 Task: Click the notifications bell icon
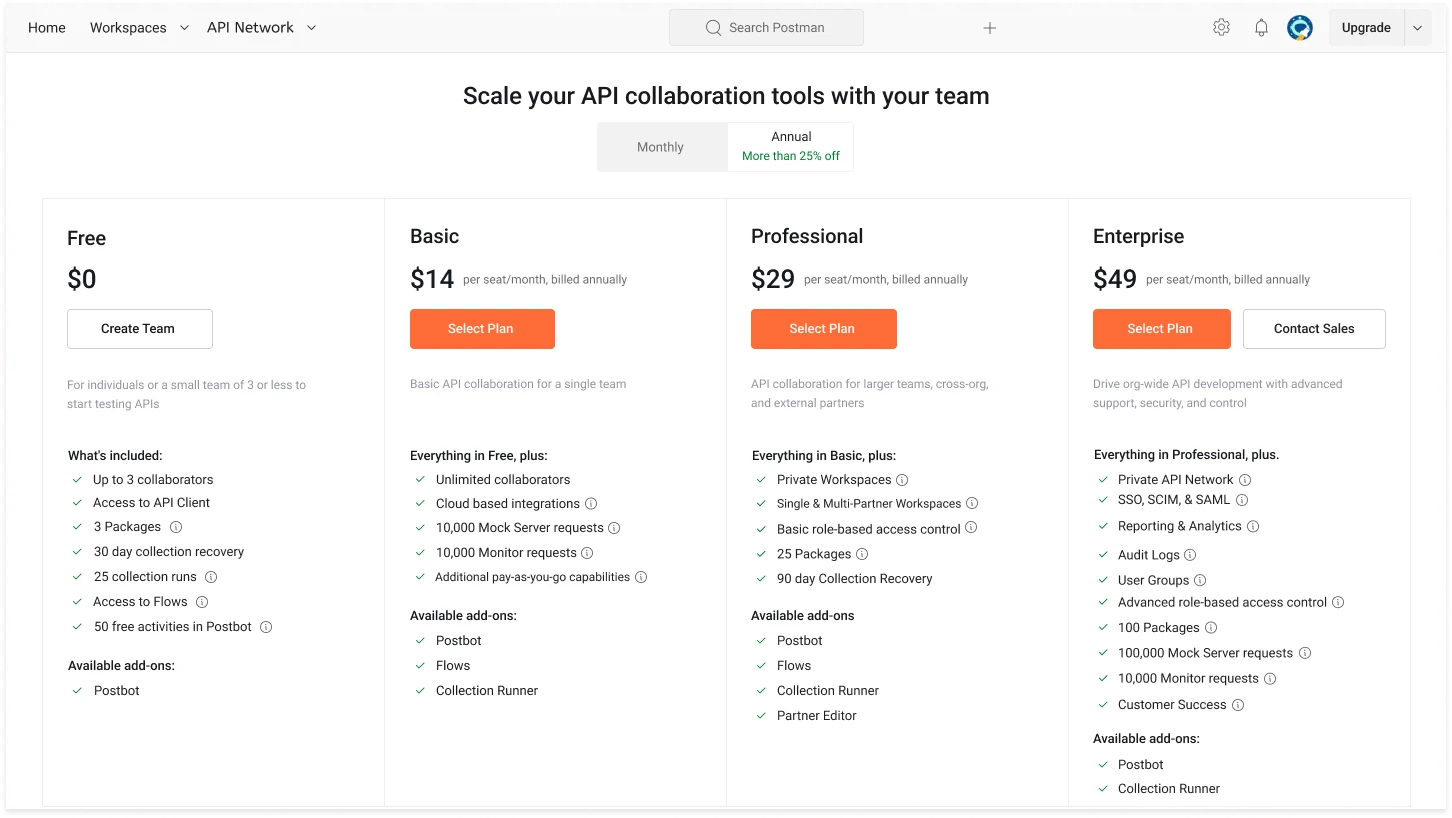point(1261,28)
